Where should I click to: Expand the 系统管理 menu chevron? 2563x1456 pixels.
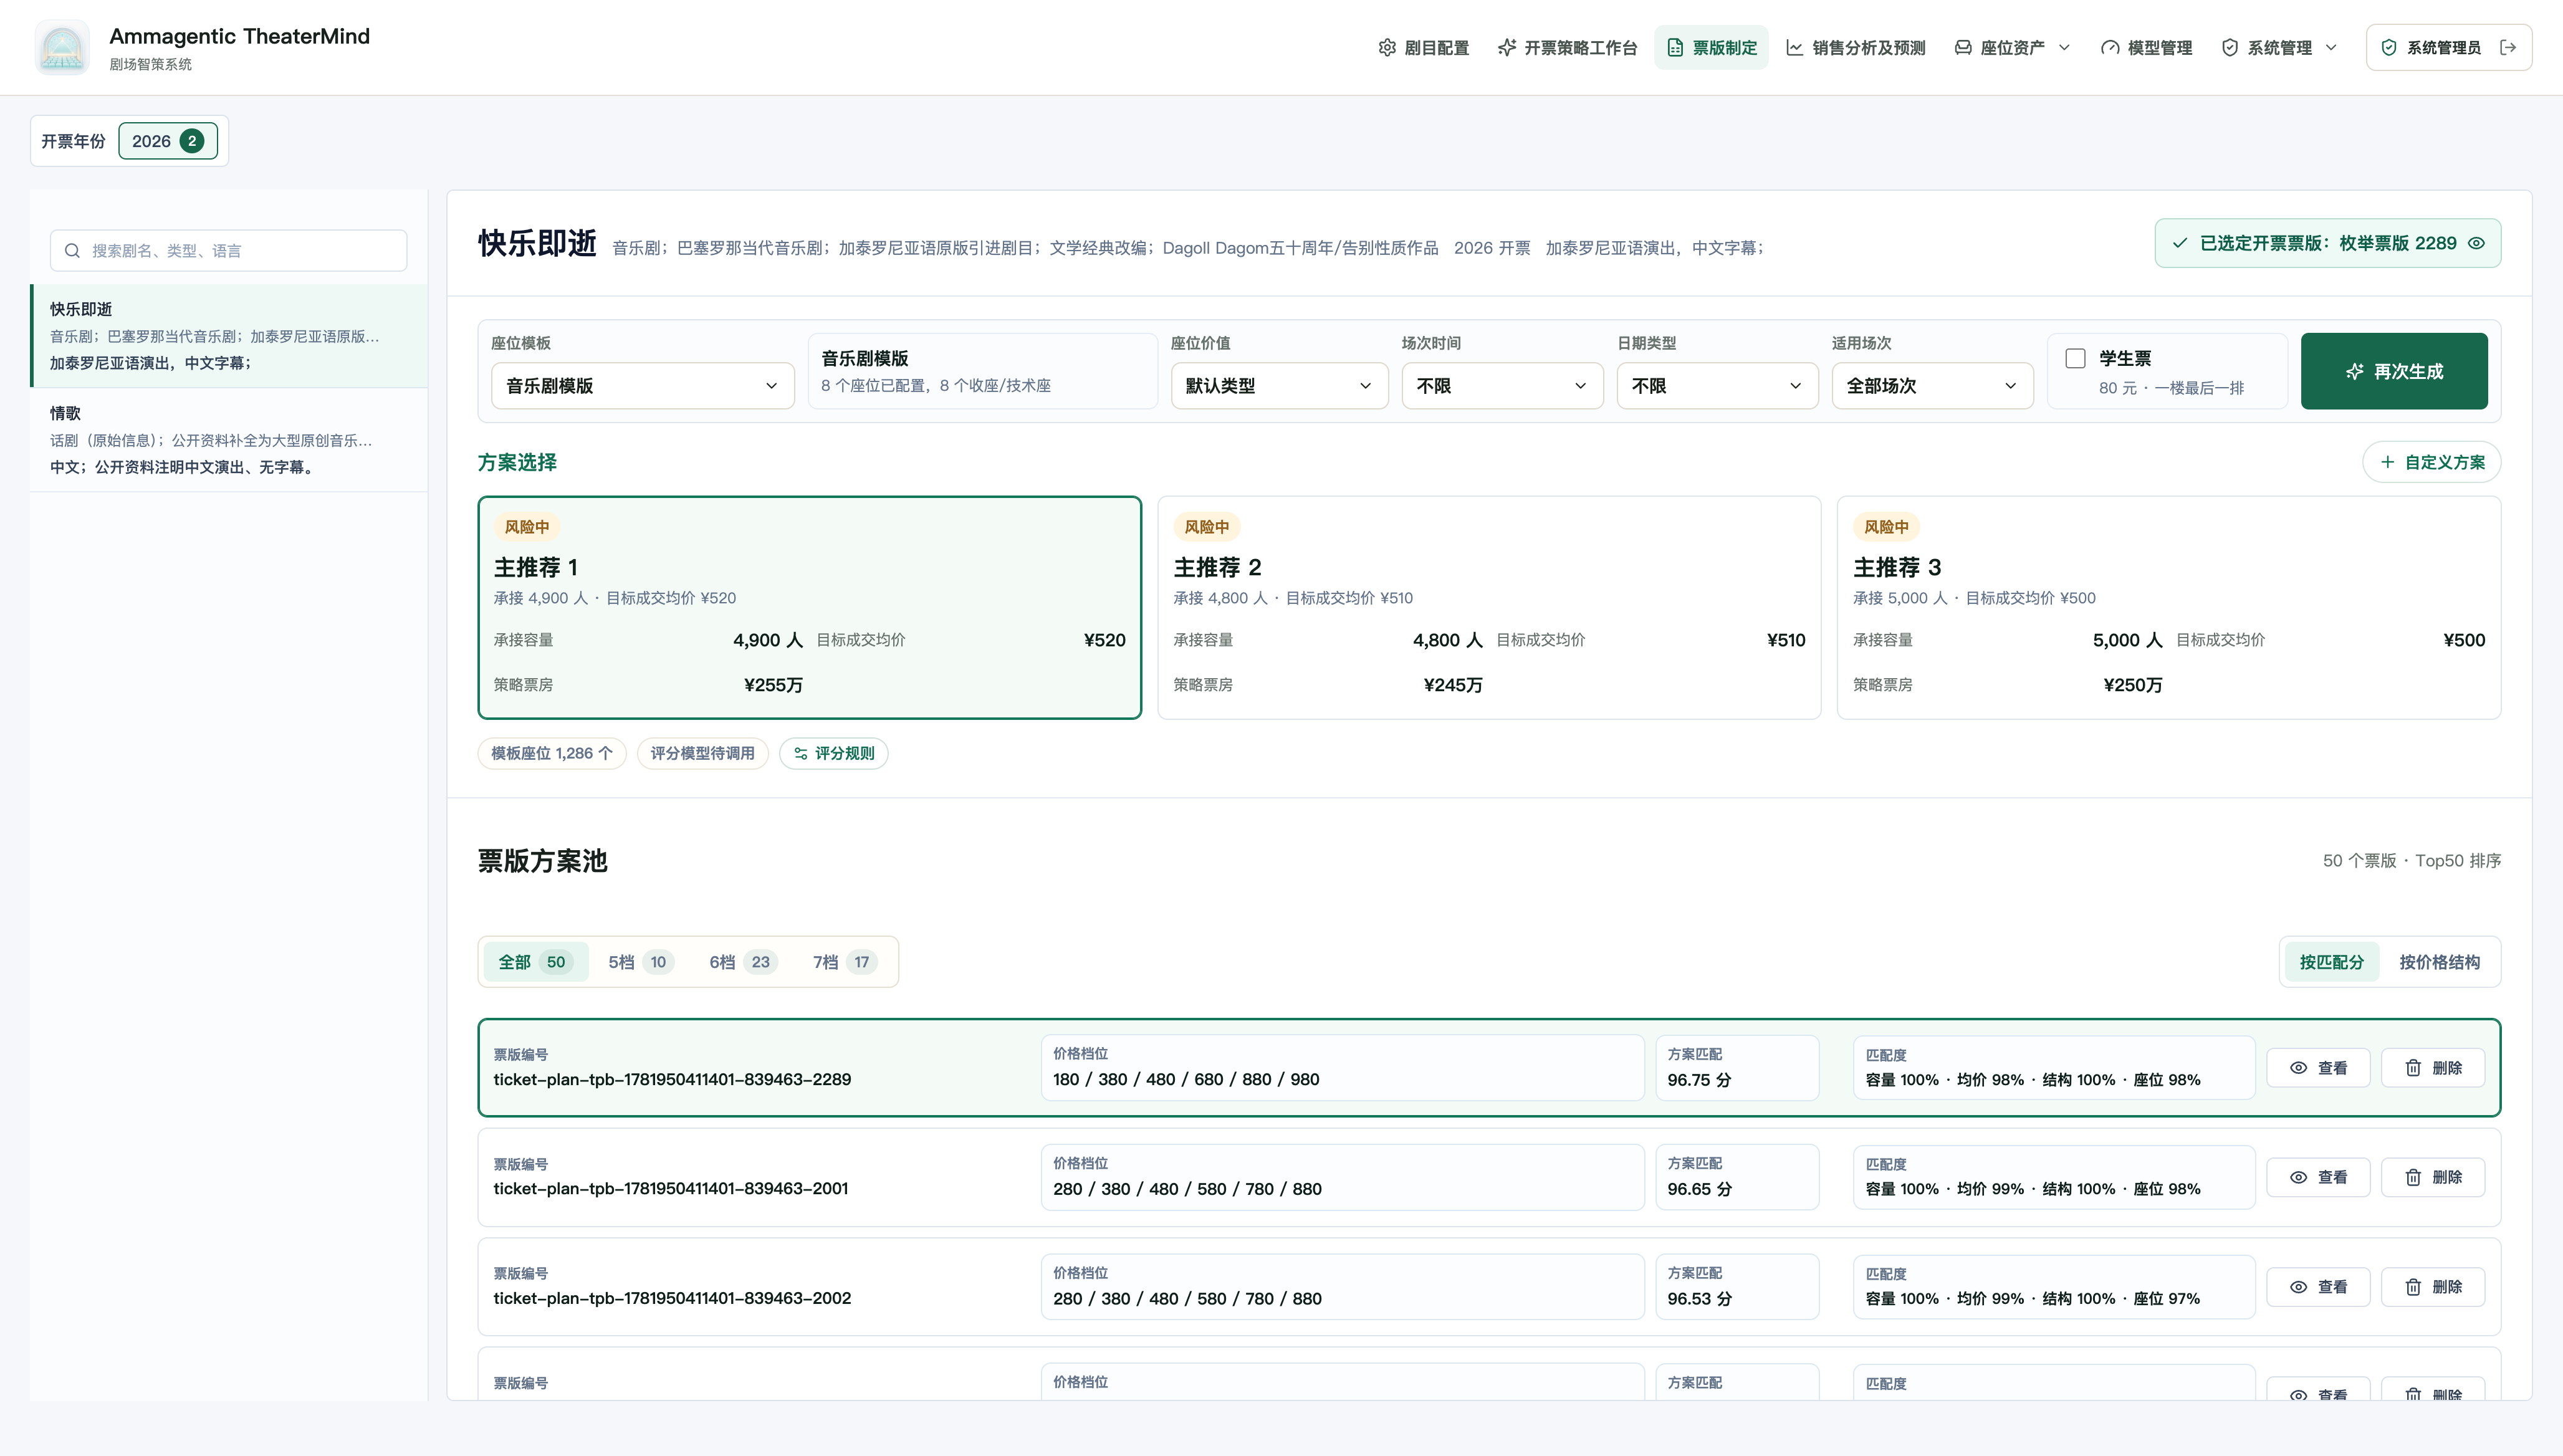[x=2331, y=48]
